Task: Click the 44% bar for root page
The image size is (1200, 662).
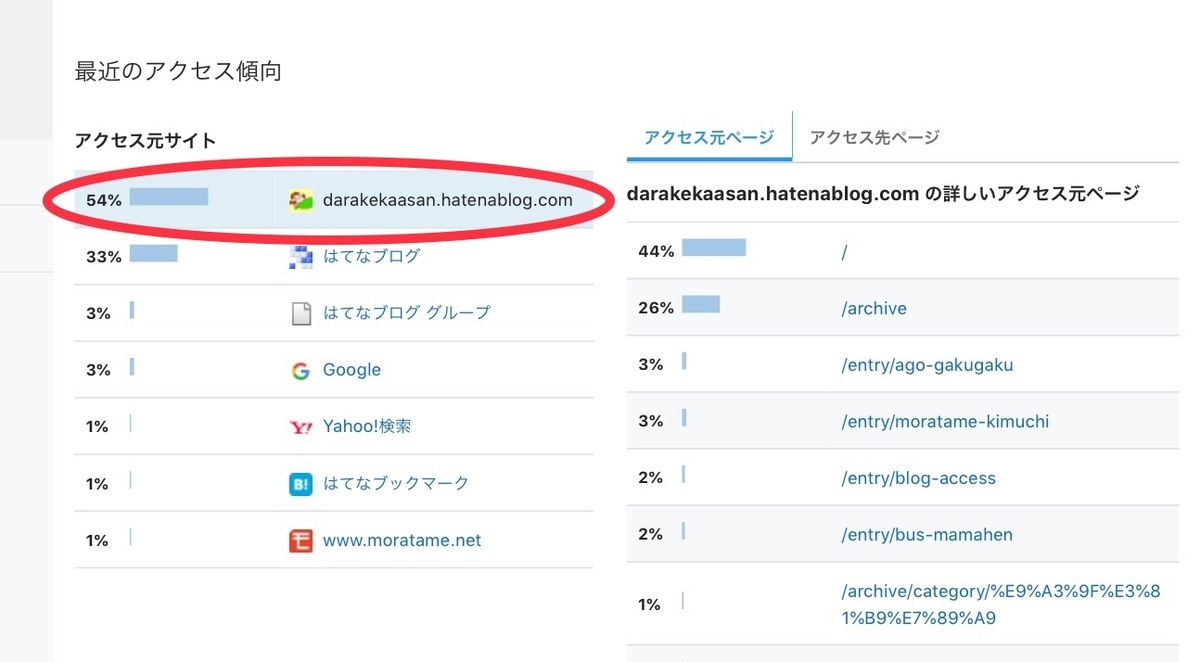Action: coord(714,247)
